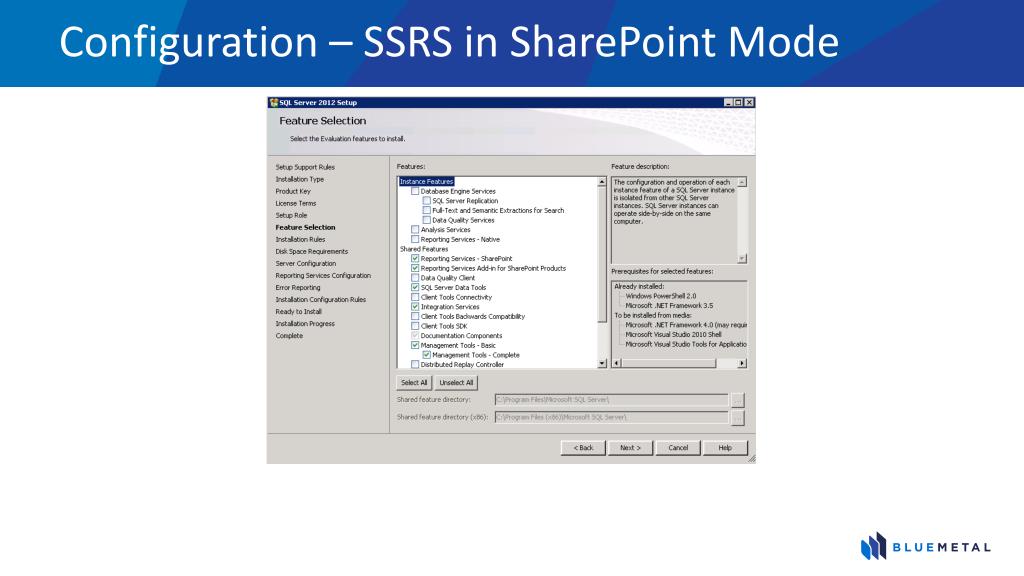
Task: Browse for Shared feature directory
Action: pos(738,400)
